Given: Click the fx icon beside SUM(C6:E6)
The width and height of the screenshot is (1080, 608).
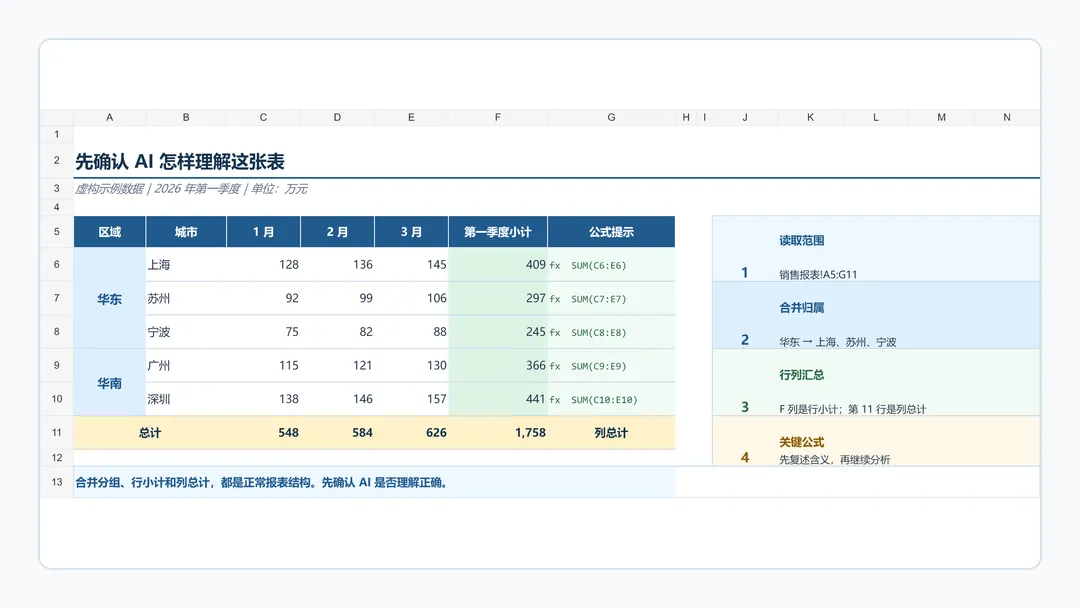Looking at the screenshot, I should (x=554, y=265).
